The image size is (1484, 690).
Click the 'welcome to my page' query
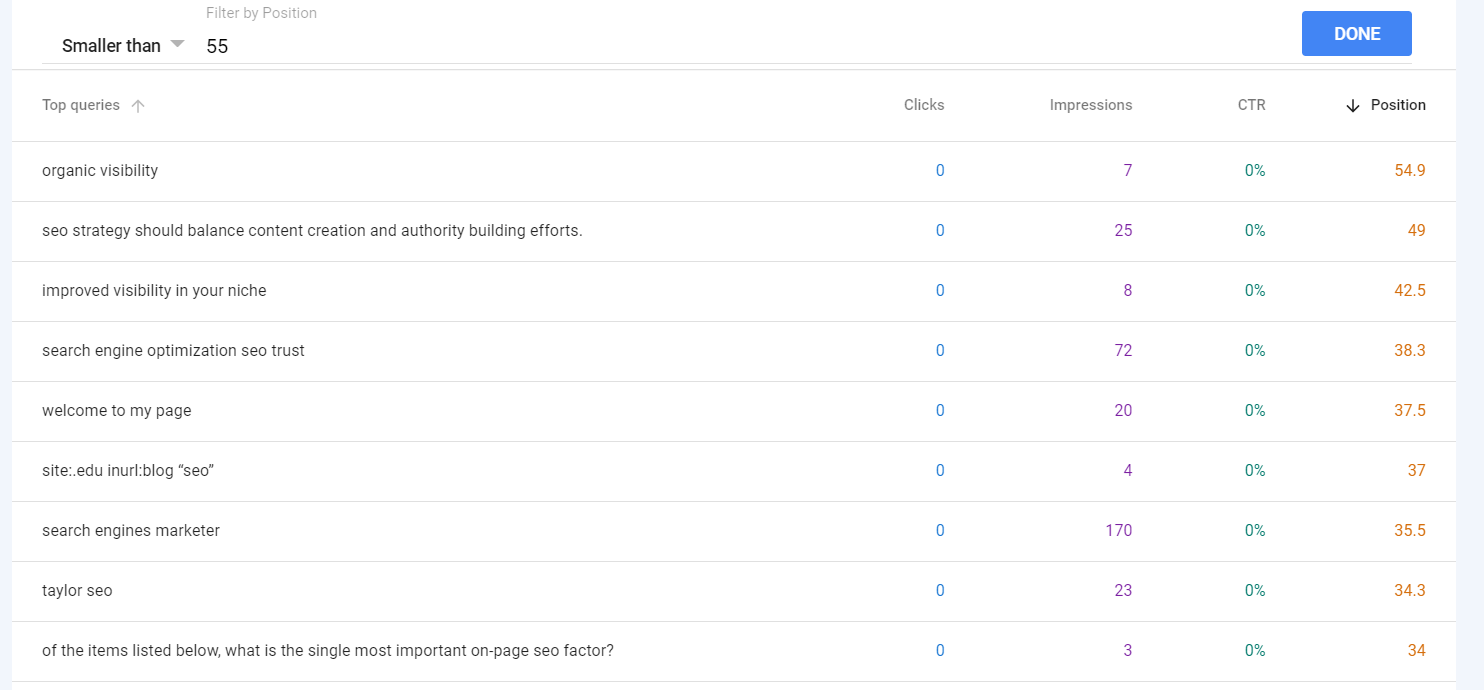(x=116, y=411)
